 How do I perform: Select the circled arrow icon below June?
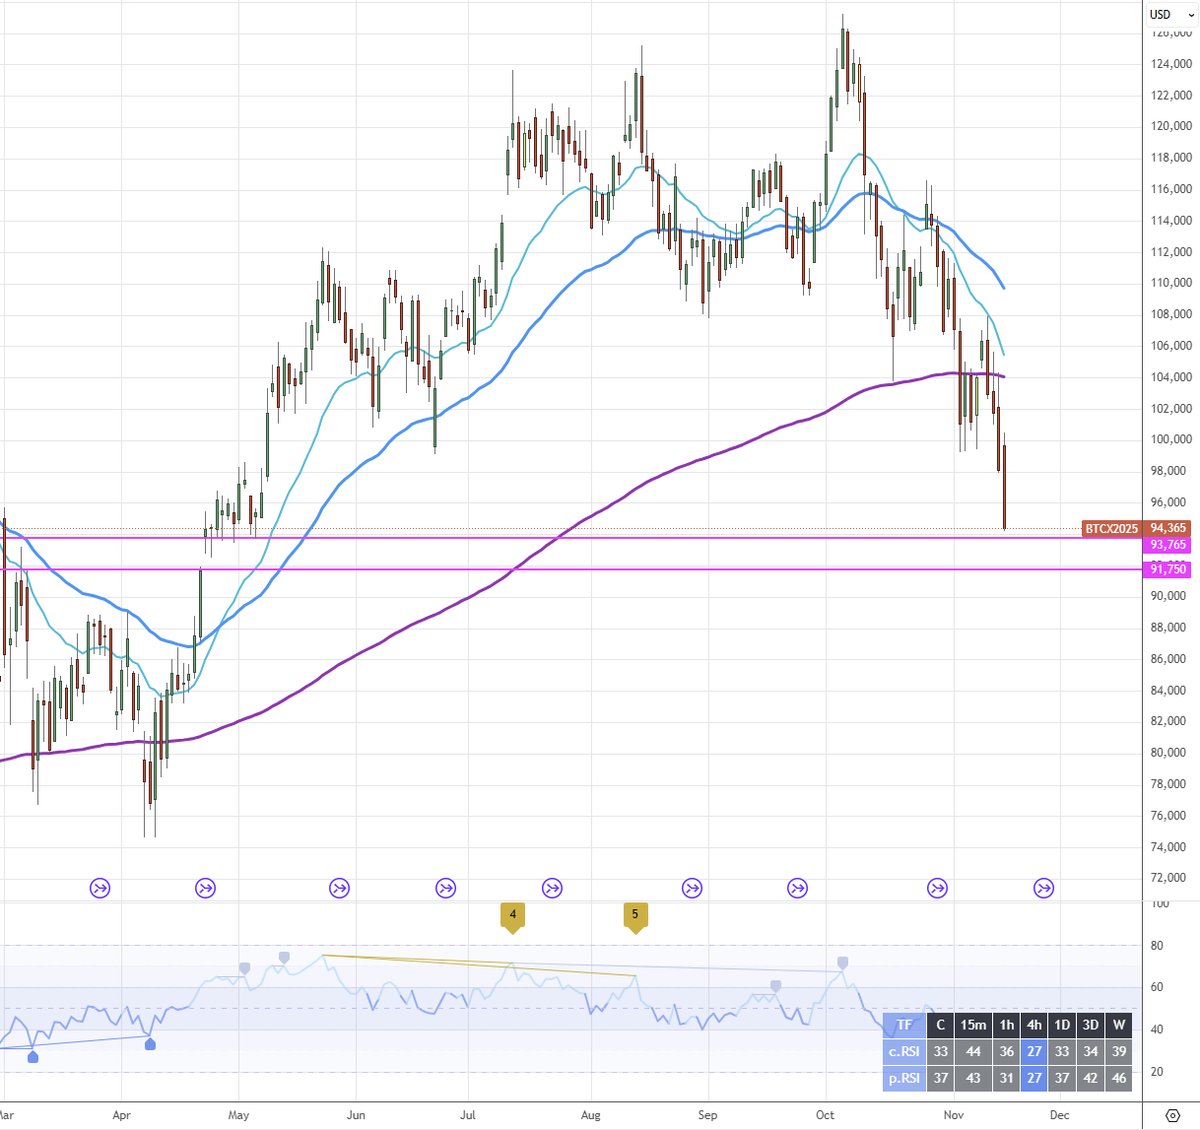point(338,887)
